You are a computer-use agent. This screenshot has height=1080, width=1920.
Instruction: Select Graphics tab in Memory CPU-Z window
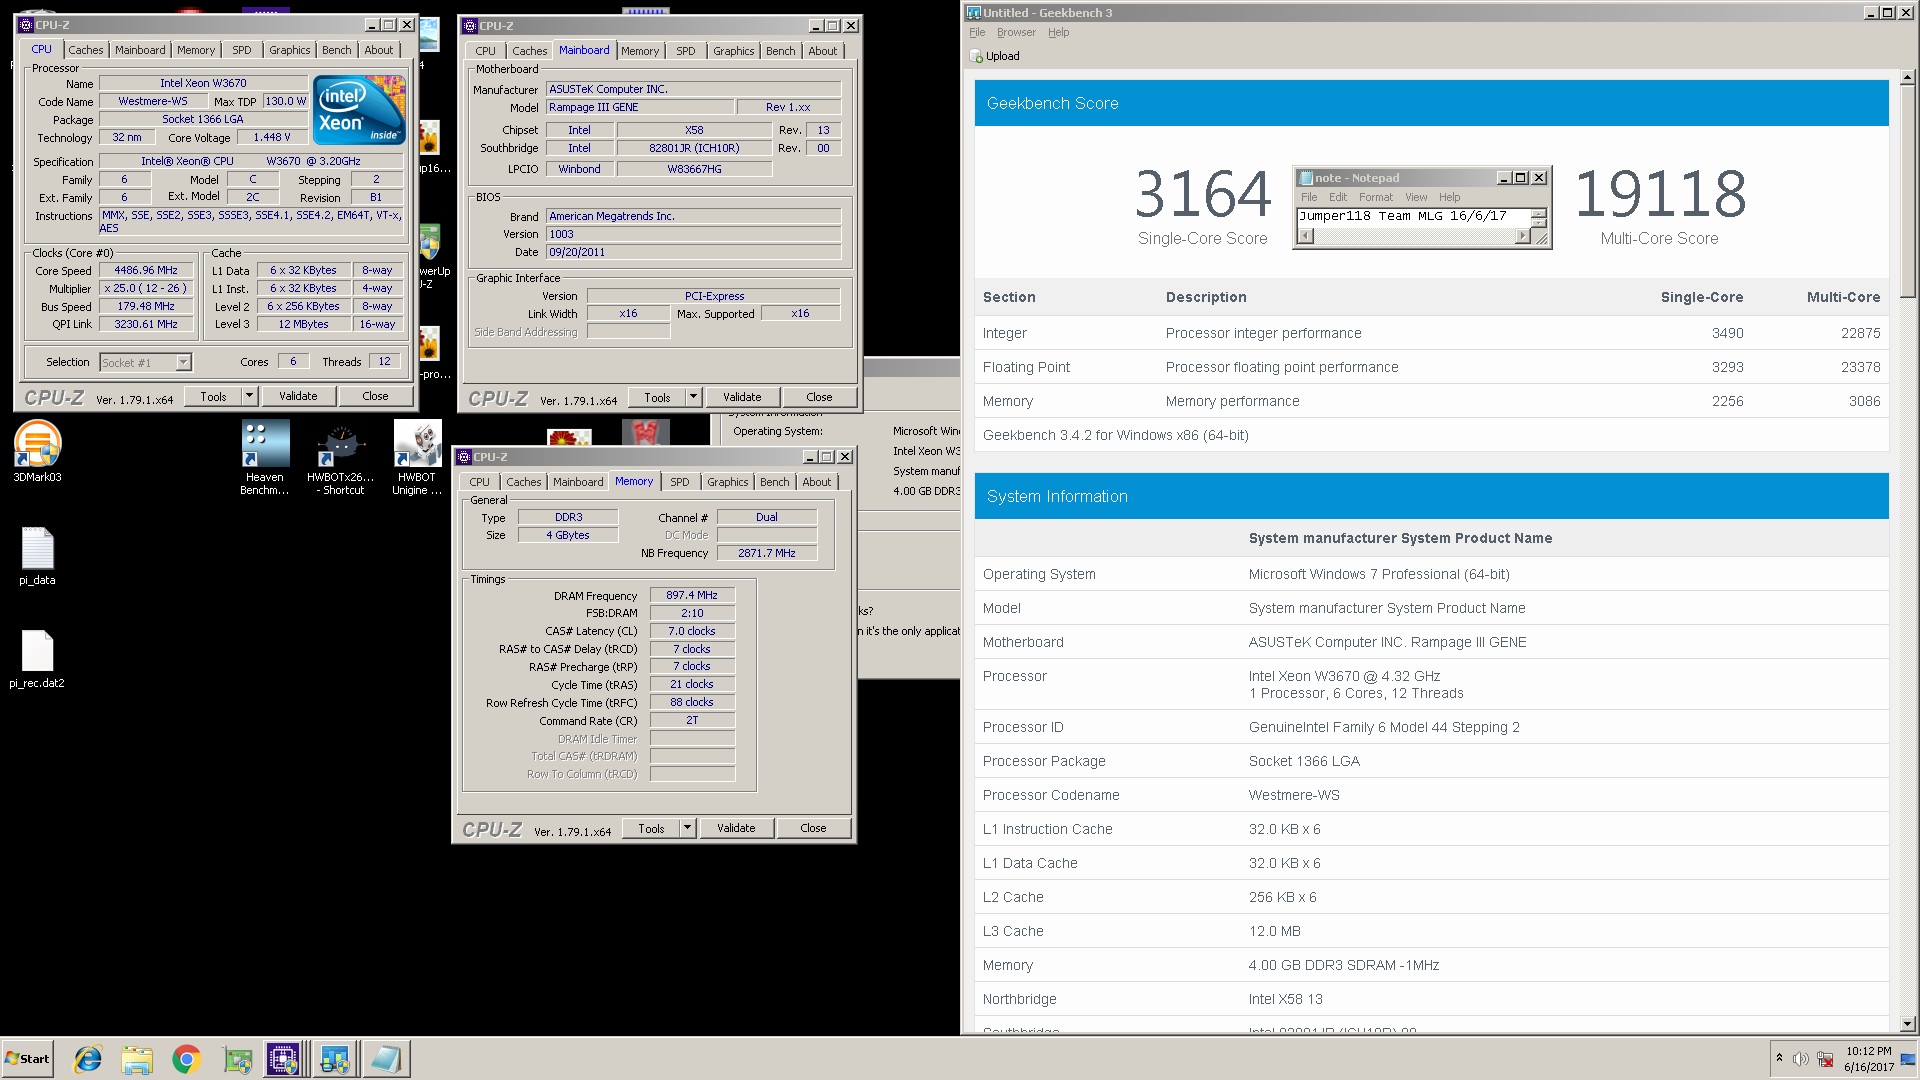728,482
